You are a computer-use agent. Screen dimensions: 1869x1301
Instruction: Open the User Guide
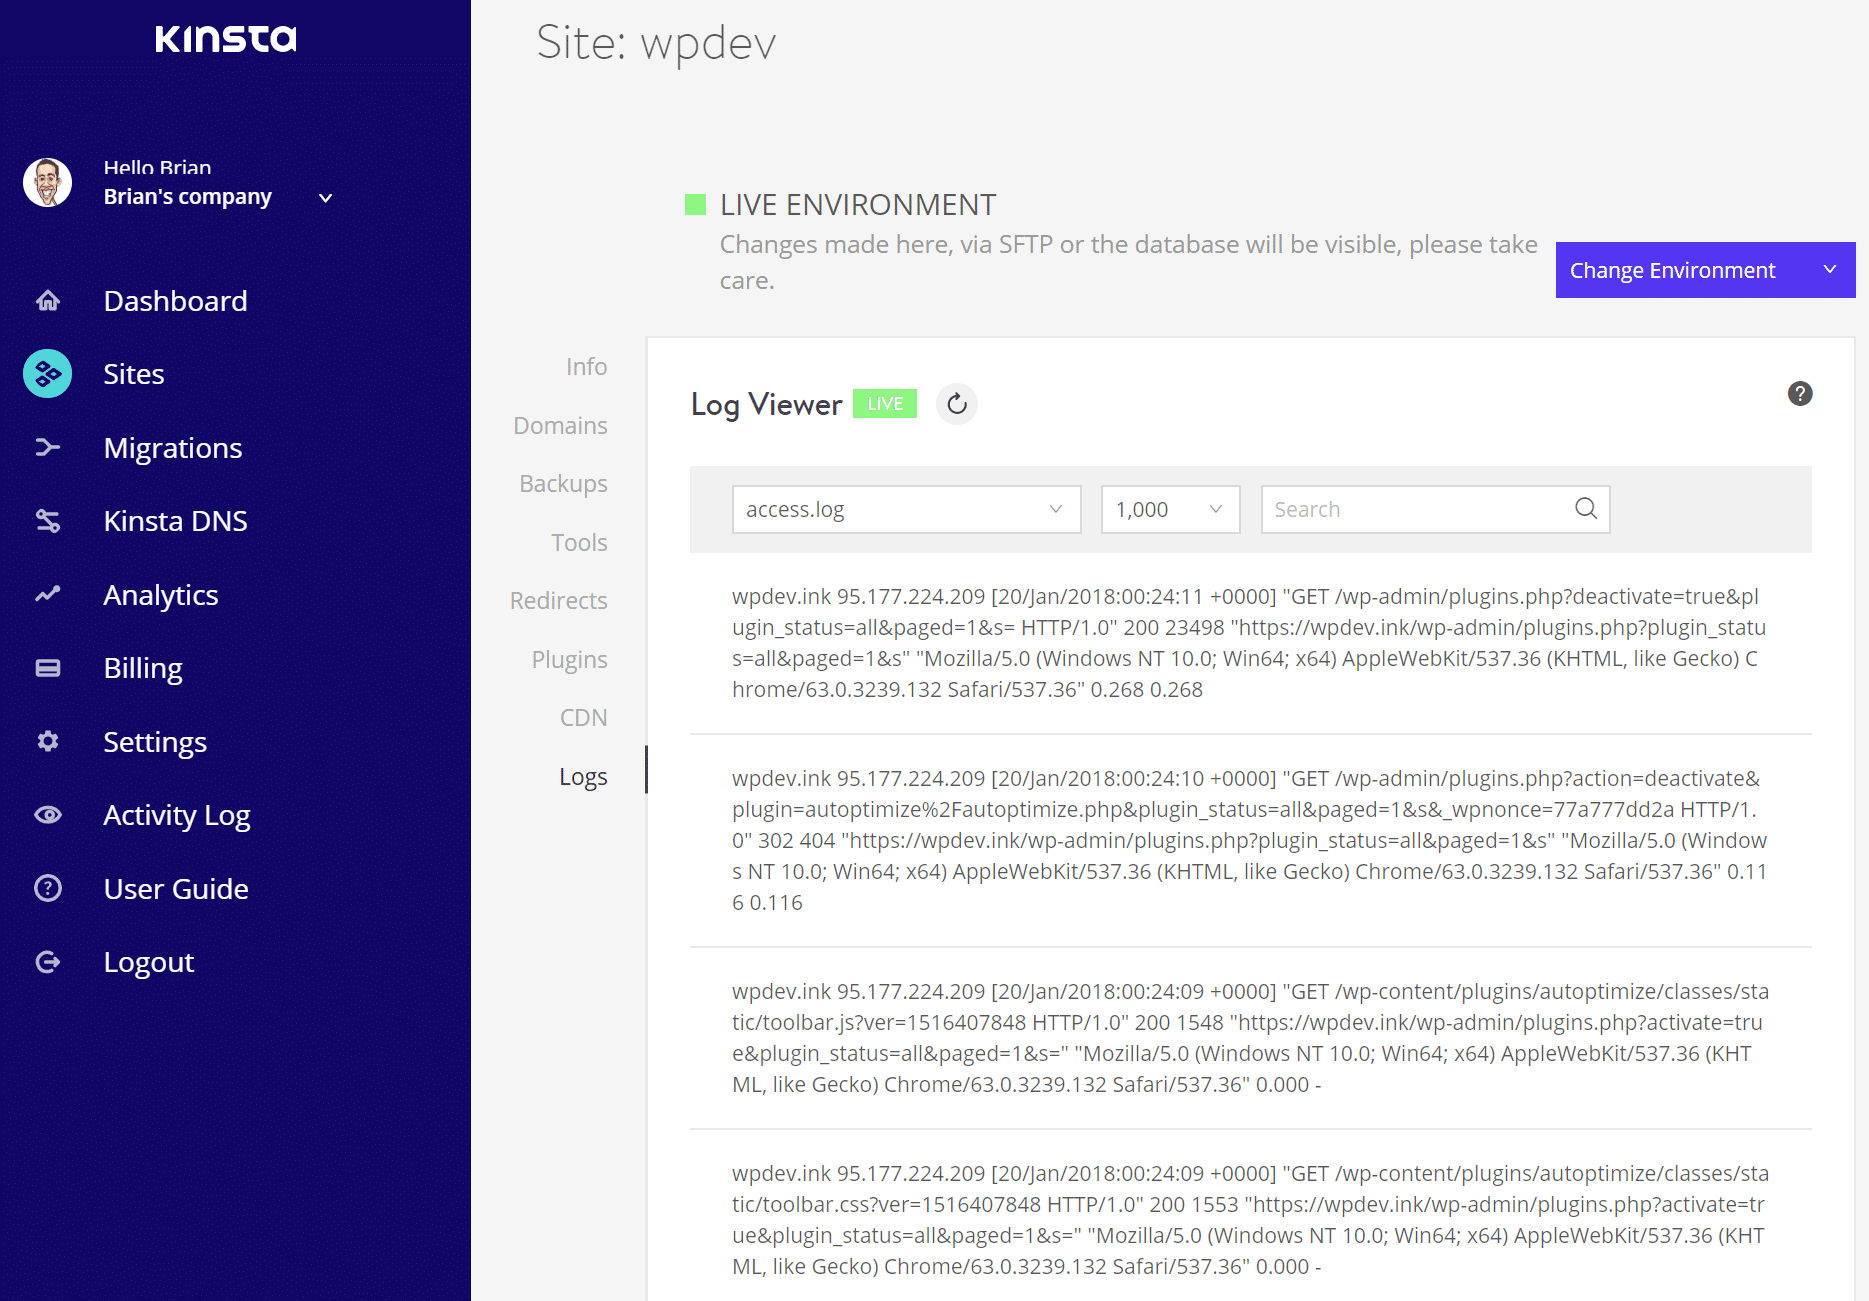176,889
